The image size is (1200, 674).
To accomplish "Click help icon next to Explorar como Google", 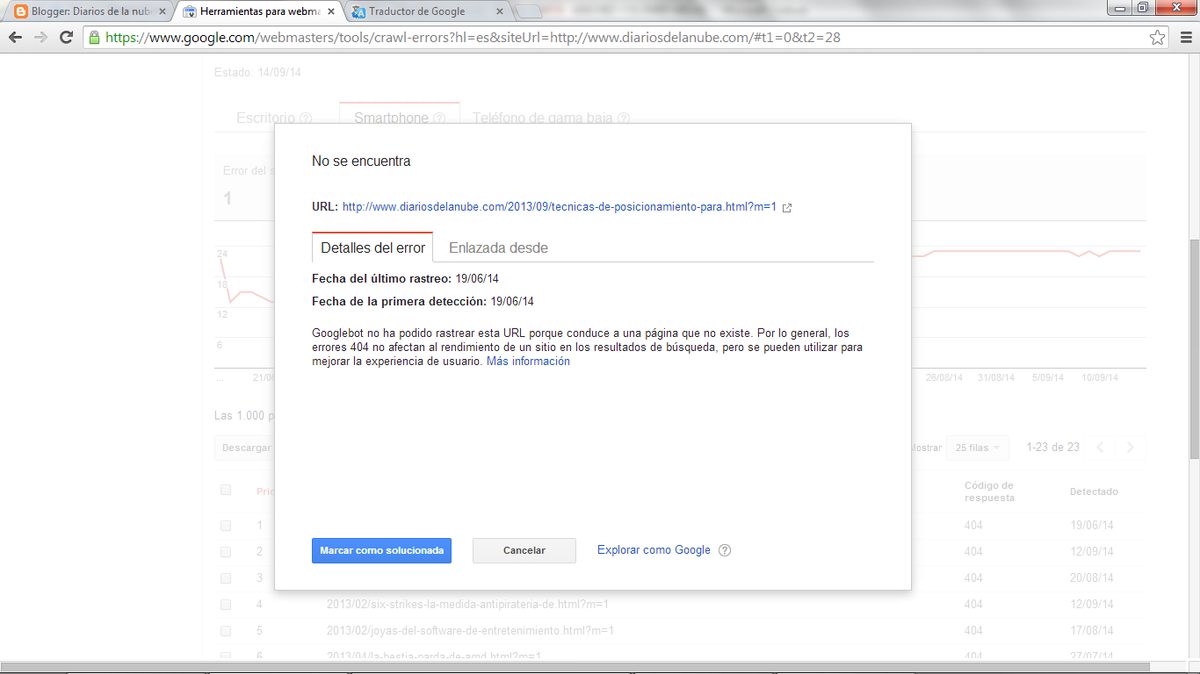I will pos(725,550).
